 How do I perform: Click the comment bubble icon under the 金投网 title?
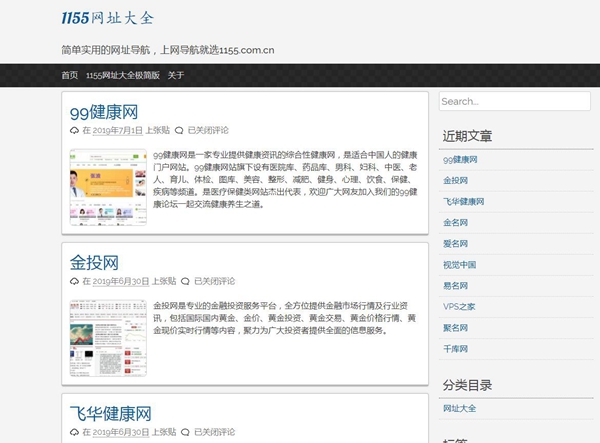click(185, 281)
